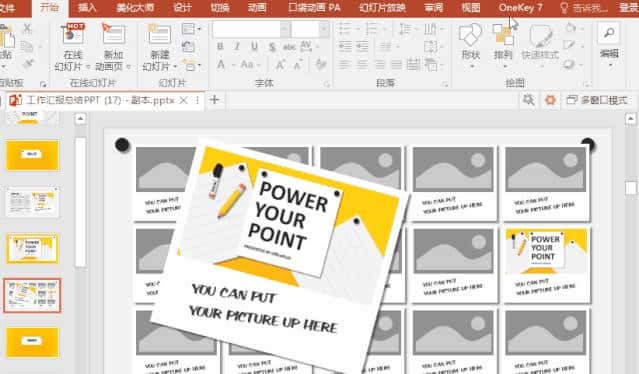
Task: Switch to the 插入 Insert tab
Action: pyautogui.click(x=87, y=7)
